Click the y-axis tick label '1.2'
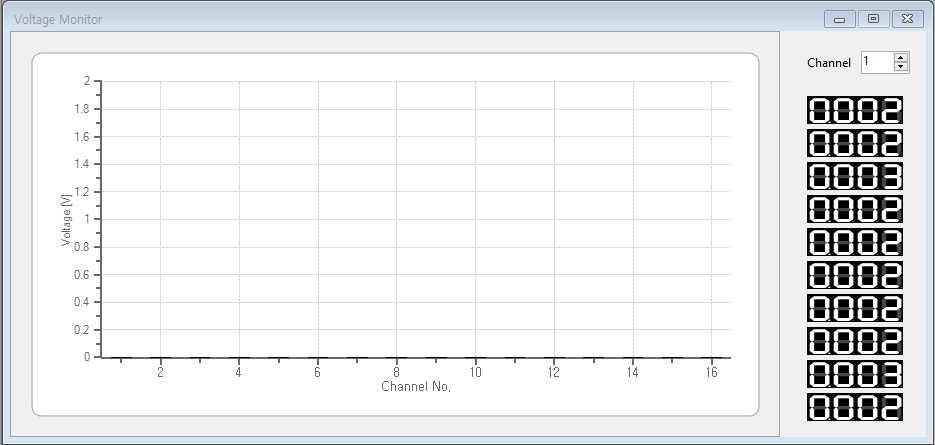 pyautogui.click(x=82, y=191)
